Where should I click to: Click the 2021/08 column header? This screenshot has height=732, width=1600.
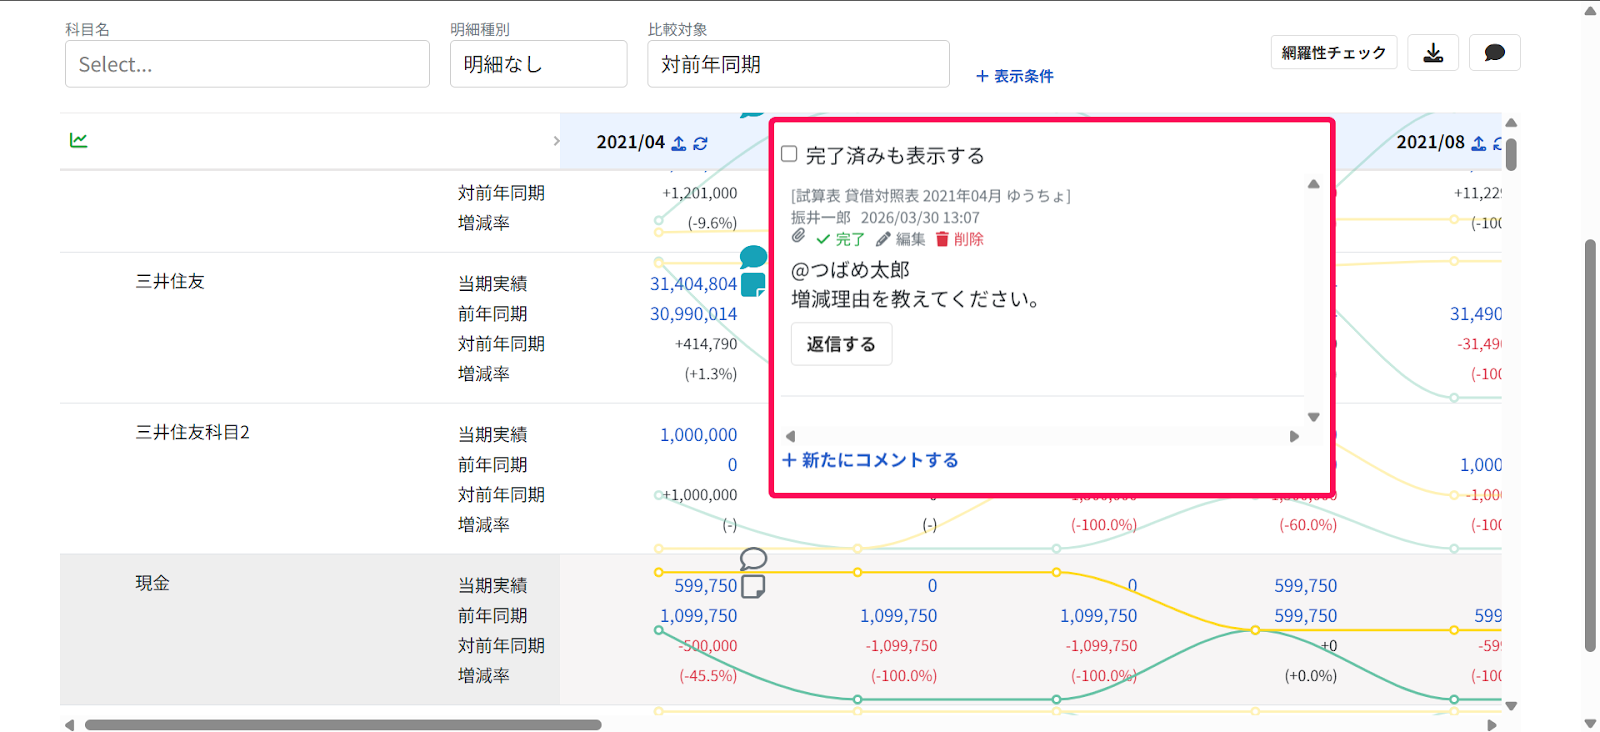(1430, 142)
